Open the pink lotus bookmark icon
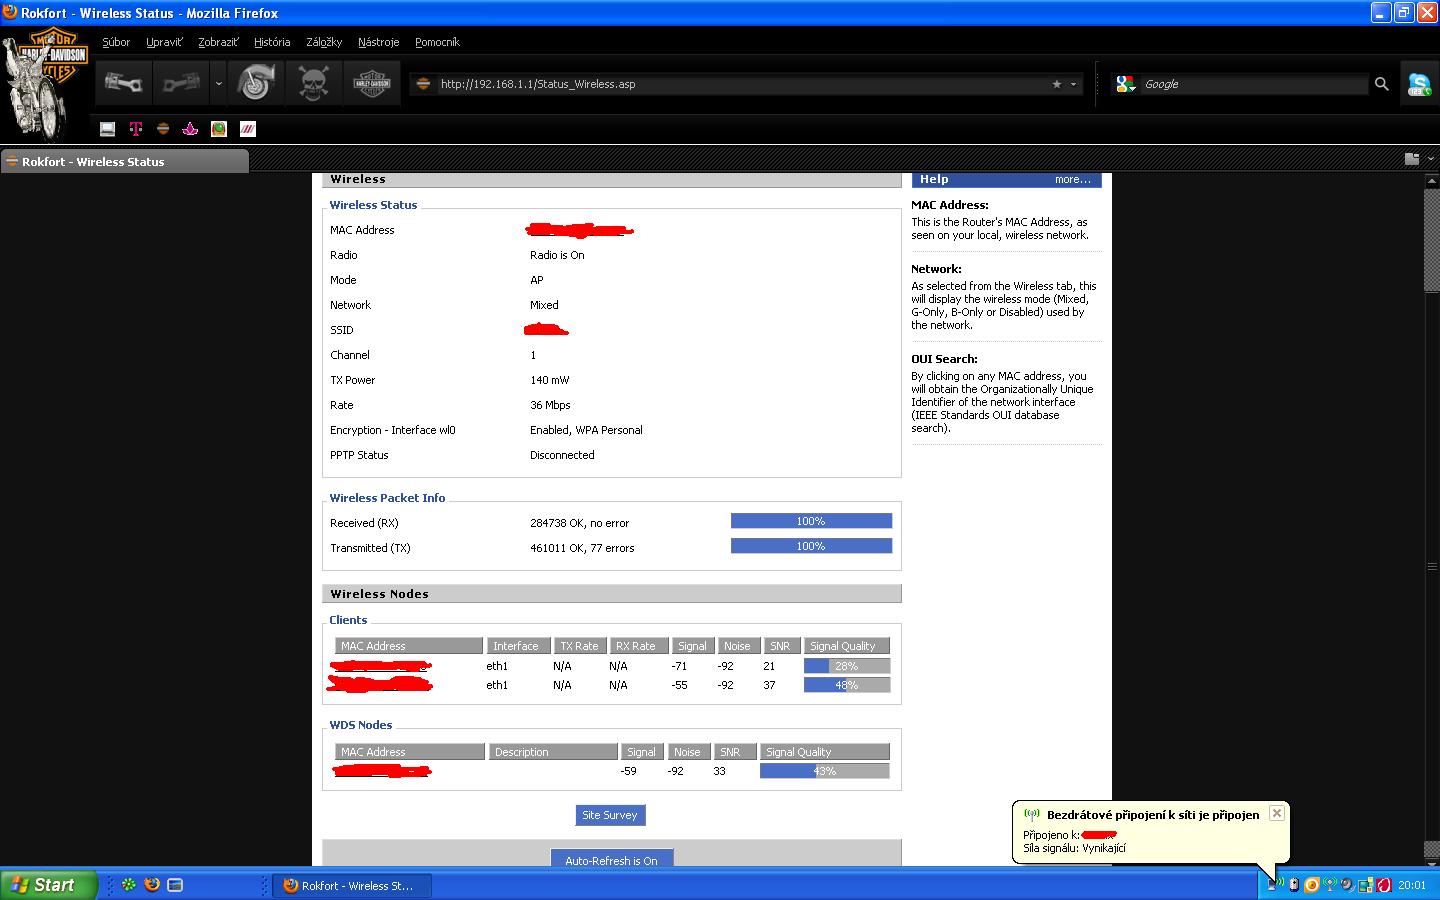Image resolution: width=1440 pixels, height=900 pixels. (x=190, y=129)
